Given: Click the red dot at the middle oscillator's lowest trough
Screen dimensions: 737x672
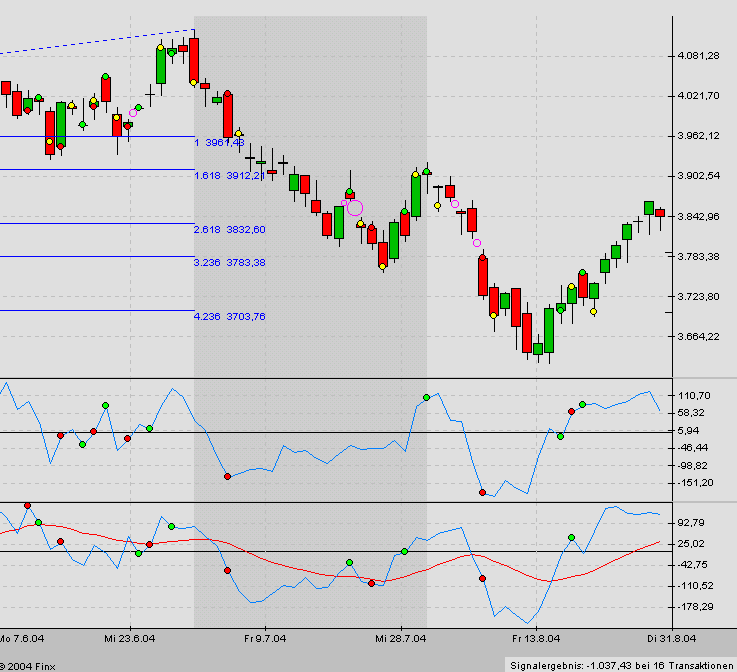Looking at the screenshot, I should tap(482, 492).
